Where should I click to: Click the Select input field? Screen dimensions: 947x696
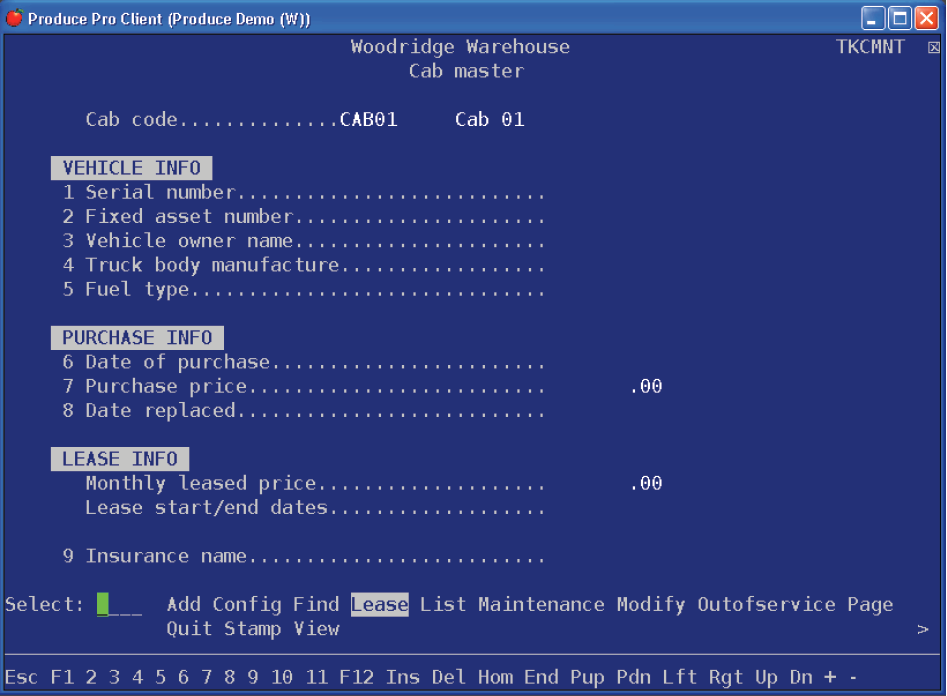tap(119, 605)
